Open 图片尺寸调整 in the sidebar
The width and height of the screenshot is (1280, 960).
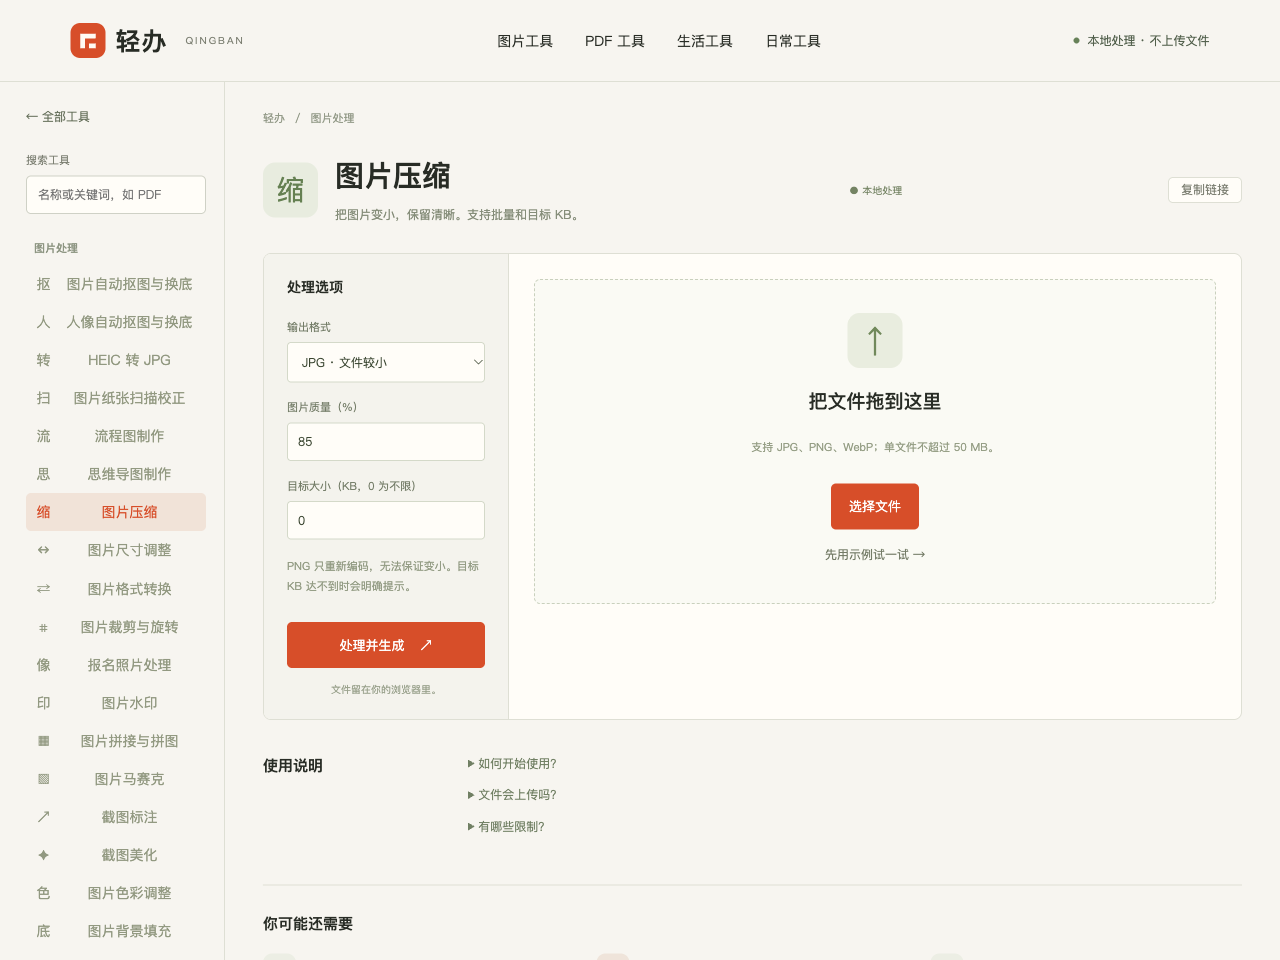pyautogui.click(x=116, y=550)
